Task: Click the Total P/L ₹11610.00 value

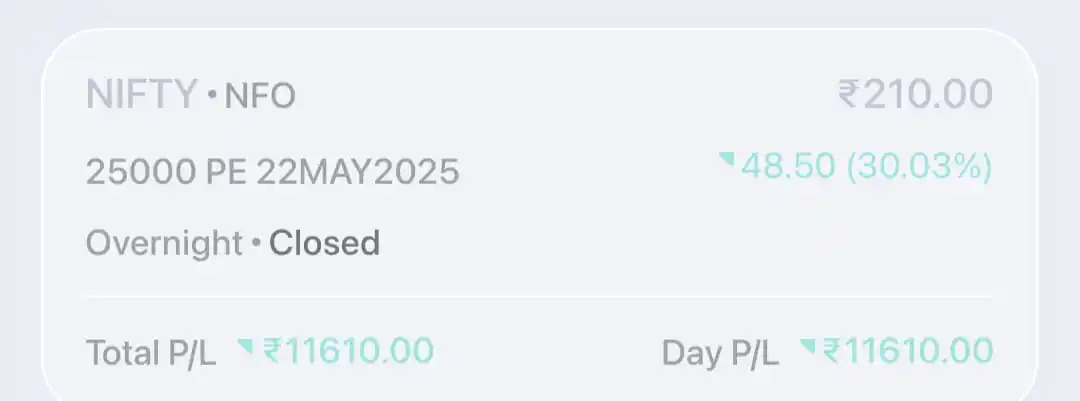Action: (x=349, y=350)
